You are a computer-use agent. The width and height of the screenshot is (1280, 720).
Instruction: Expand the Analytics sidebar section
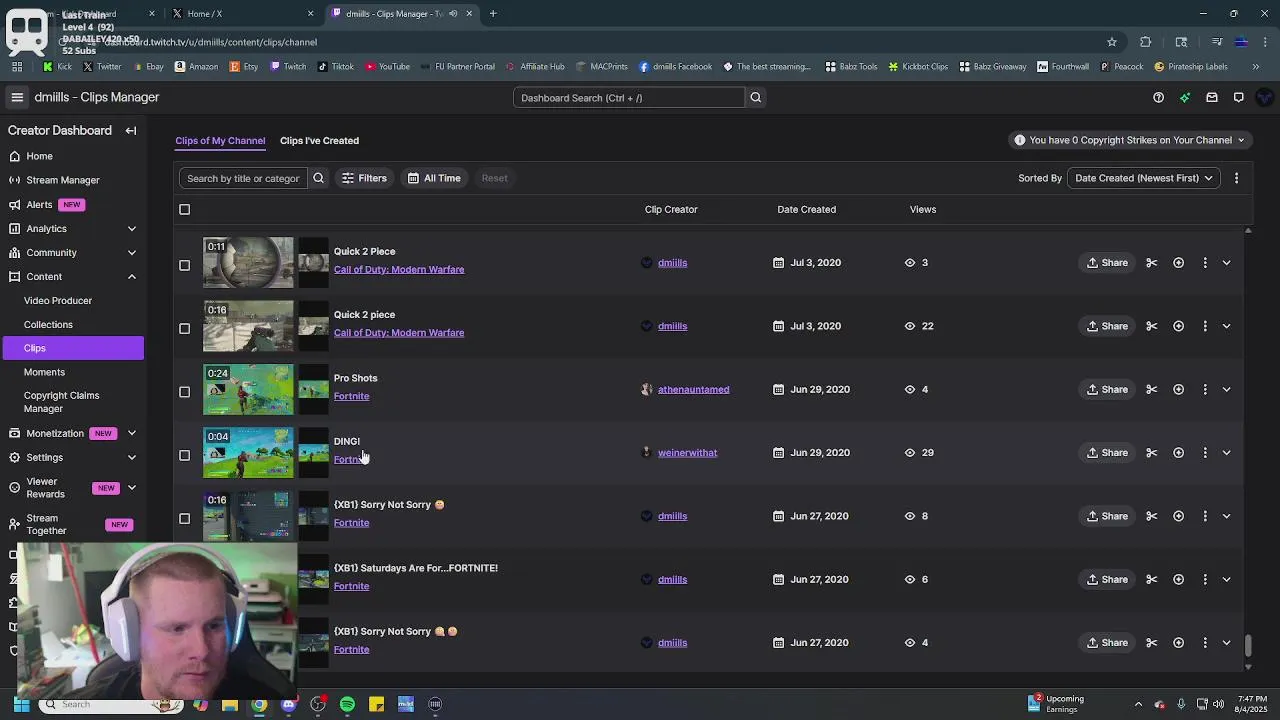point(132,228)
